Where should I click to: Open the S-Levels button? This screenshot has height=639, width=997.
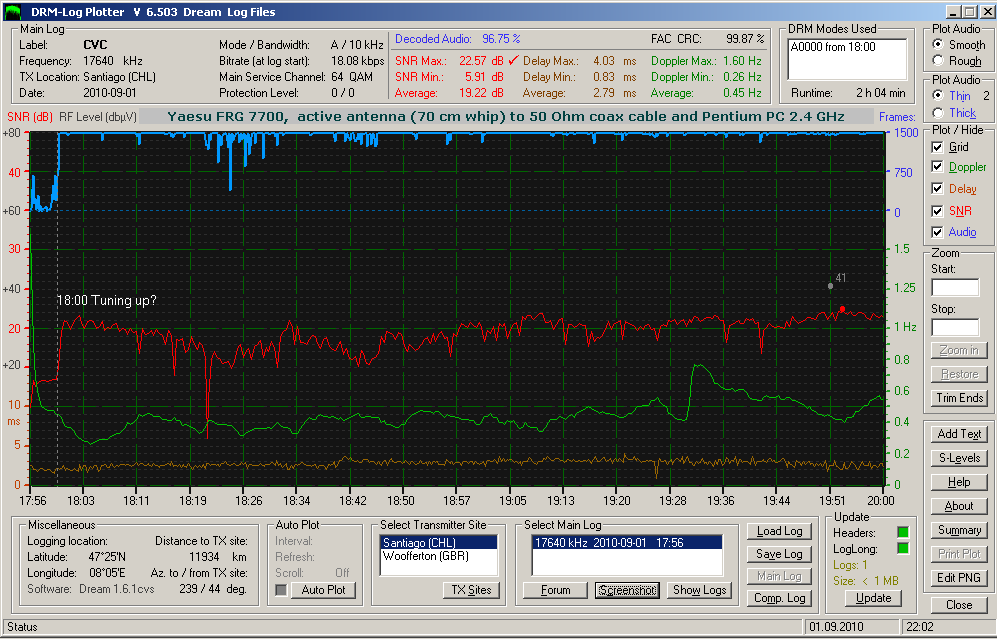959,458
